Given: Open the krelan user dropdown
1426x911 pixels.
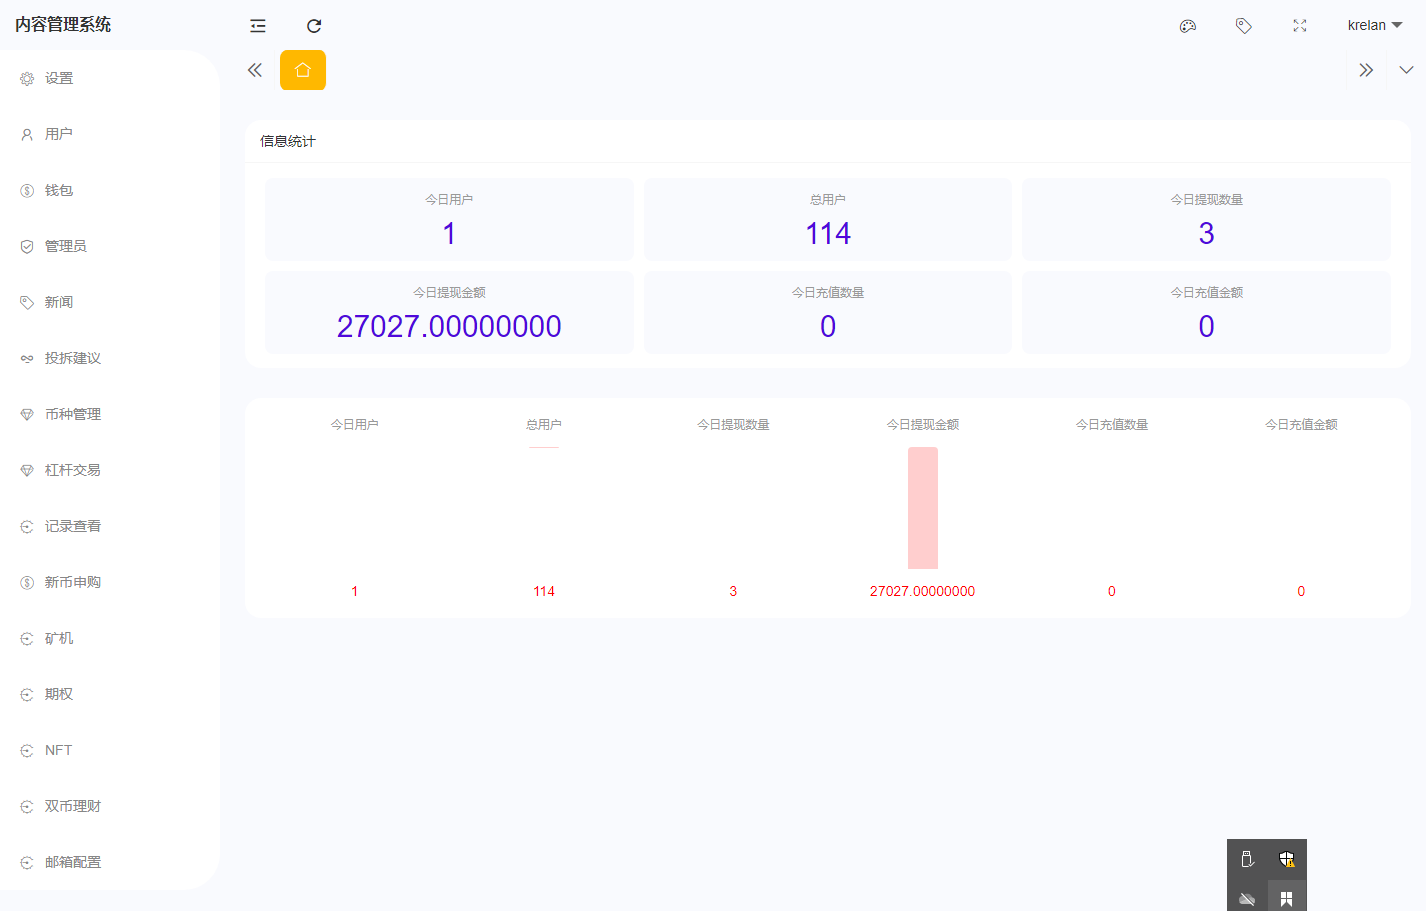Looking at the screenshot, I should pyautogui.click(x=1375, y=25).
